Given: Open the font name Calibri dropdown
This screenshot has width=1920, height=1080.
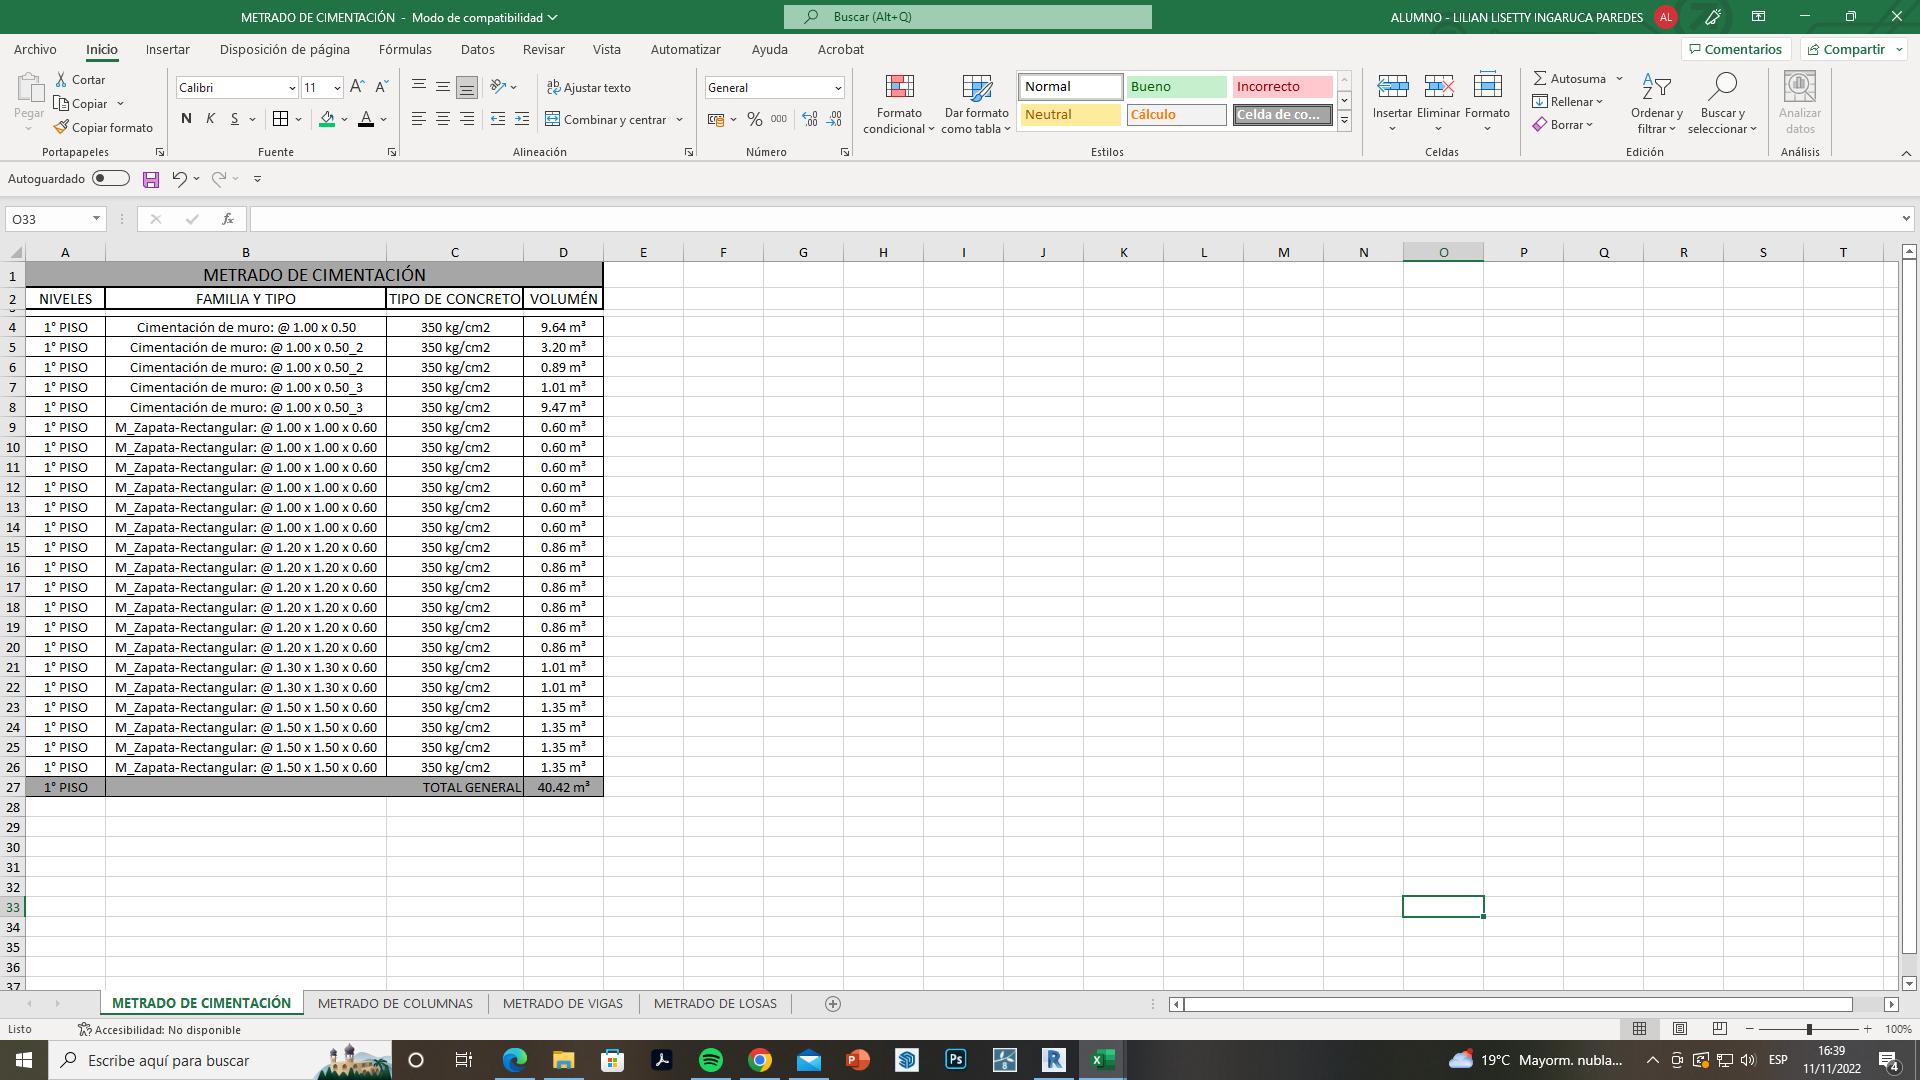Looking at the screenshot, I should pos(292,88).
